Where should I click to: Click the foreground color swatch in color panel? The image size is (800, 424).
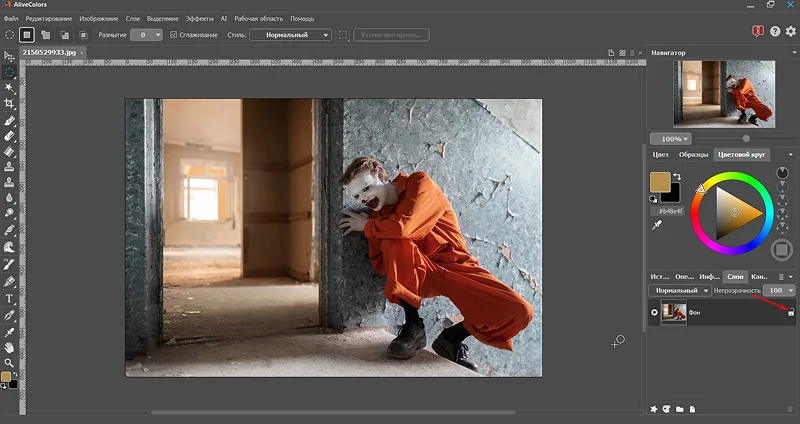660,182
